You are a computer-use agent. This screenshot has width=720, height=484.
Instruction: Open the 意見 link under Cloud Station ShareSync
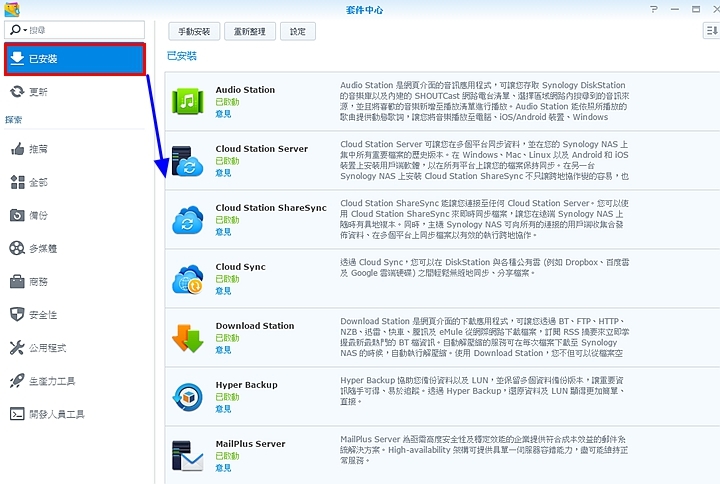click(223, 232)
